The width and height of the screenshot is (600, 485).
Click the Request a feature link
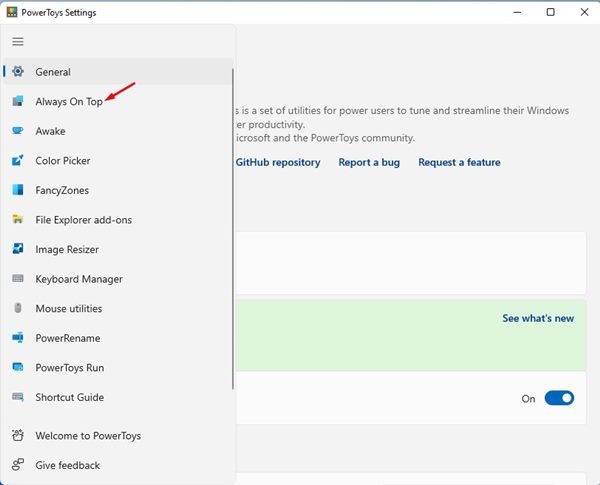pyautogui.click(x=459, y=162)
